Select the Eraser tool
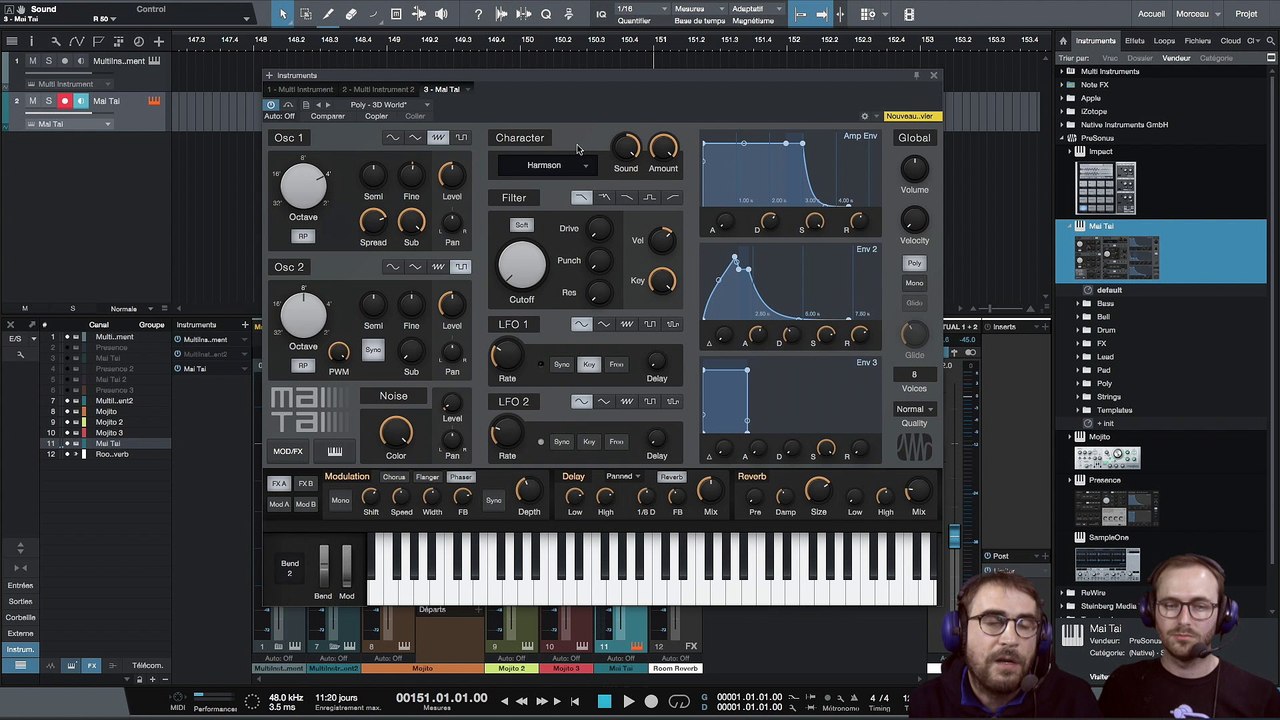The height and width of the screenshot is (720, 1280). pos(351,14)
